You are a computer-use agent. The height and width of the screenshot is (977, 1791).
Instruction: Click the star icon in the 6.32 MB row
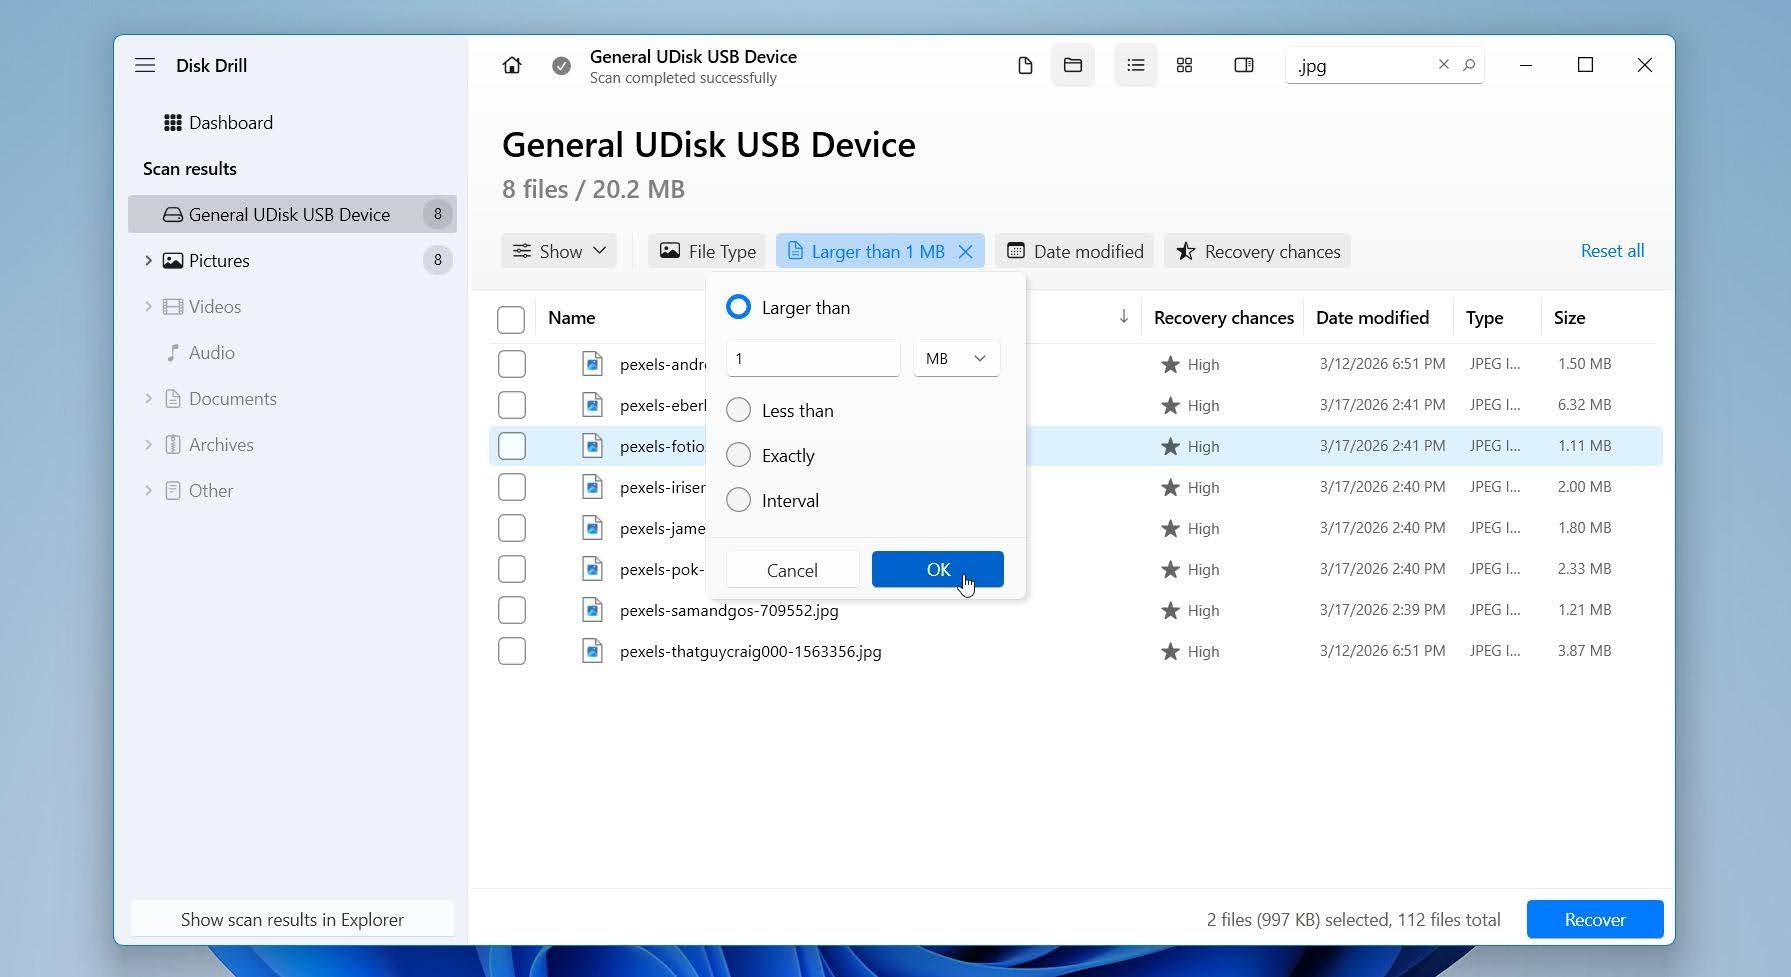1170,405
